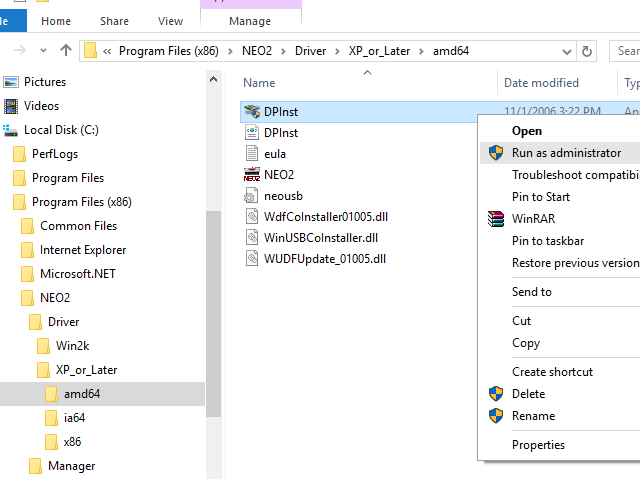Image resolution: width=640 pixels, height=479 pixels.
Task: Open the Share ribbon tab
Action: (114, 21)
